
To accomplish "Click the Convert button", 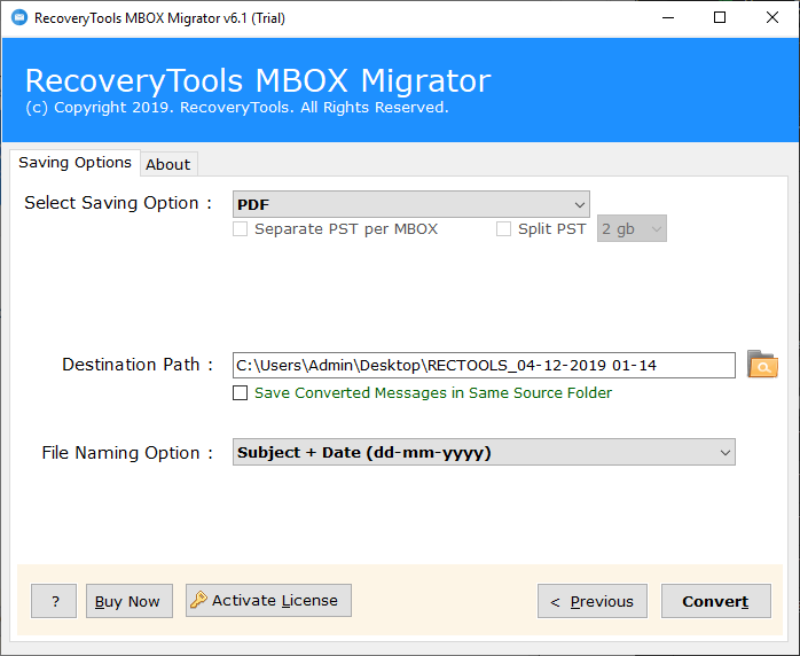I will pos(716,601).
